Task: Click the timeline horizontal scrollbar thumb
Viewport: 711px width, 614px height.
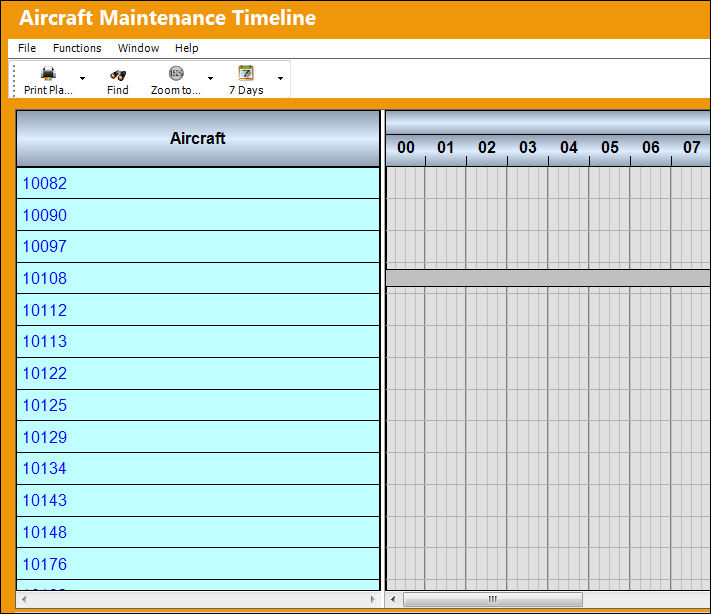Action: pos(492,599)
